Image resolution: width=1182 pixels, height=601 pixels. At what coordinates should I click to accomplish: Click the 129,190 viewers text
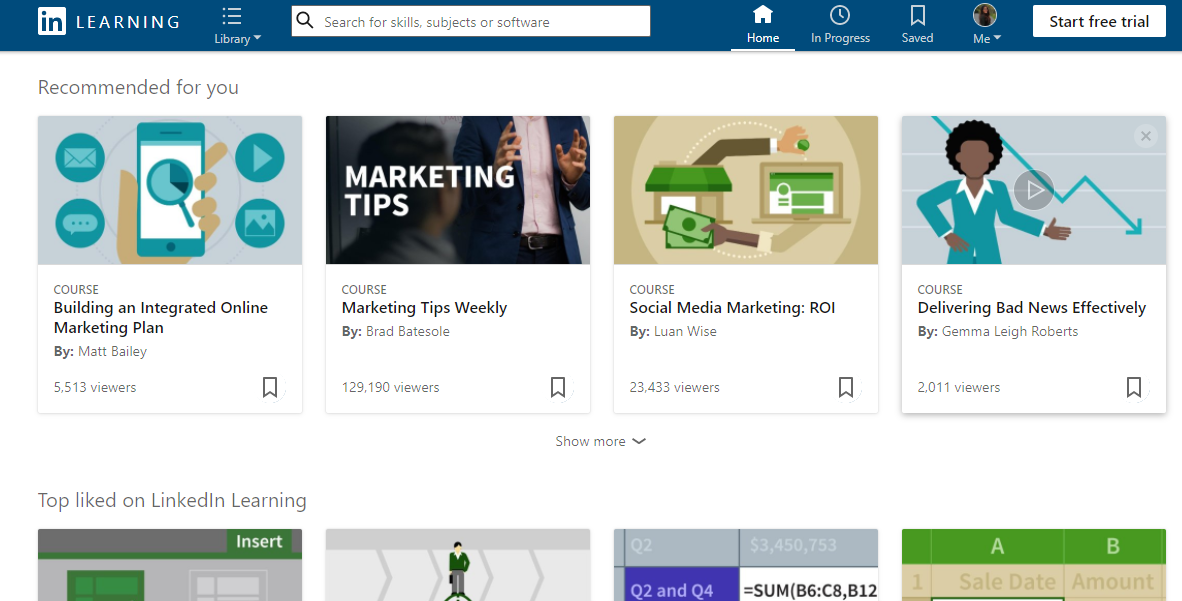pyautogui.click(x=390, y=388)
